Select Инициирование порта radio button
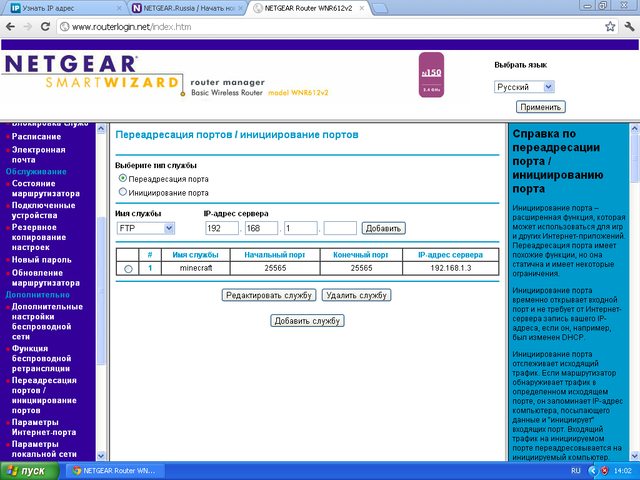The image size is (640, 480). [x=122, y=191]
